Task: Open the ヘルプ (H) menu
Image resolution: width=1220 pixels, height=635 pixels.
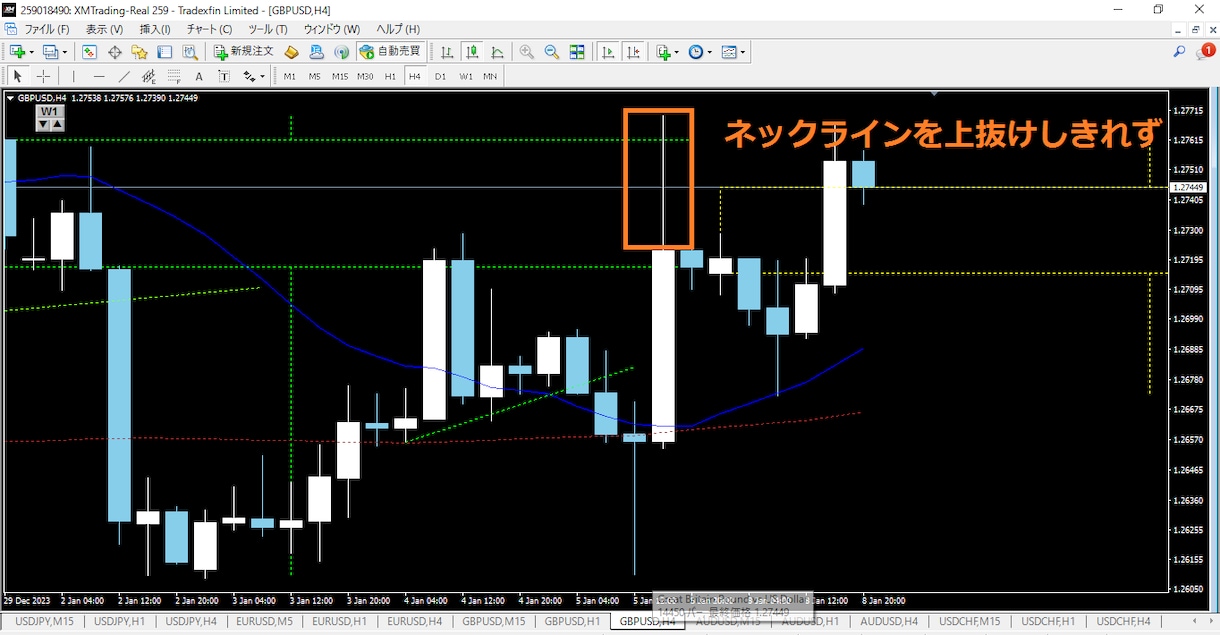Action: (x=398, y=29)
